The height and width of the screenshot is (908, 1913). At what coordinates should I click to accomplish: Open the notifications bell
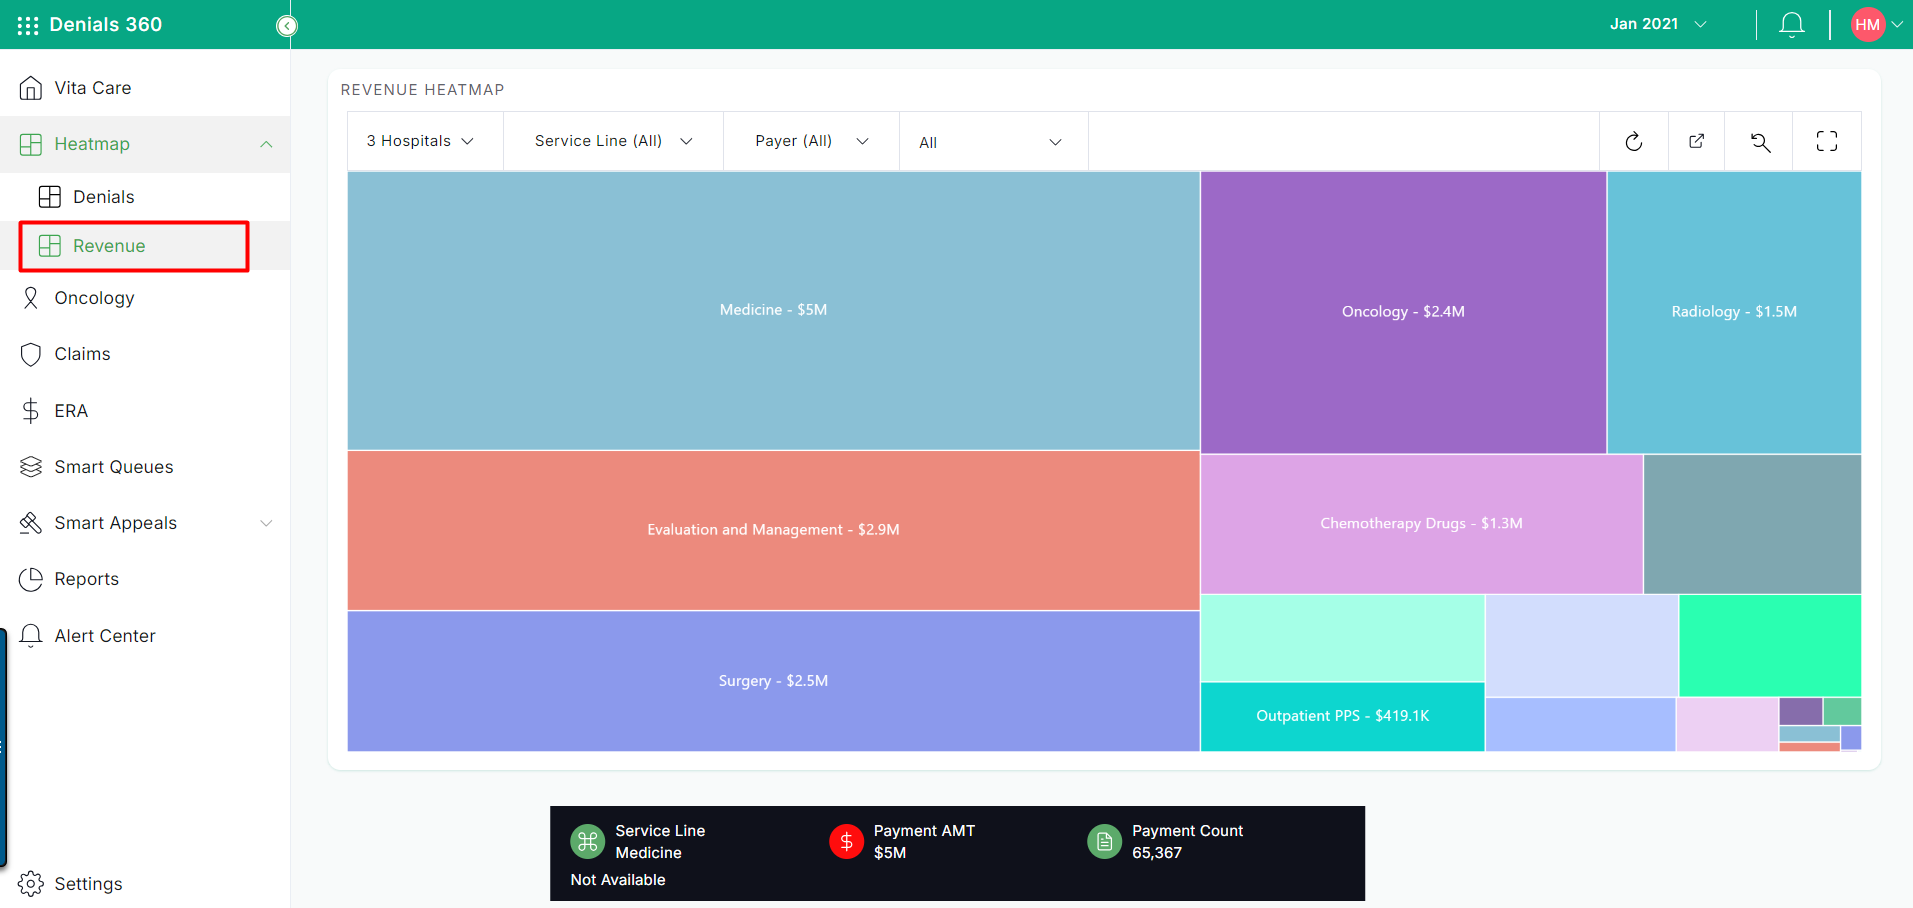click(1791, 24)
